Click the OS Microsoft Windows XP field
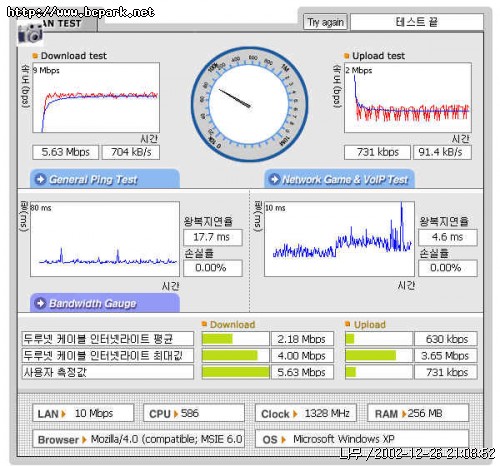This screenshot has width=500, height=466. click(362, 439)
